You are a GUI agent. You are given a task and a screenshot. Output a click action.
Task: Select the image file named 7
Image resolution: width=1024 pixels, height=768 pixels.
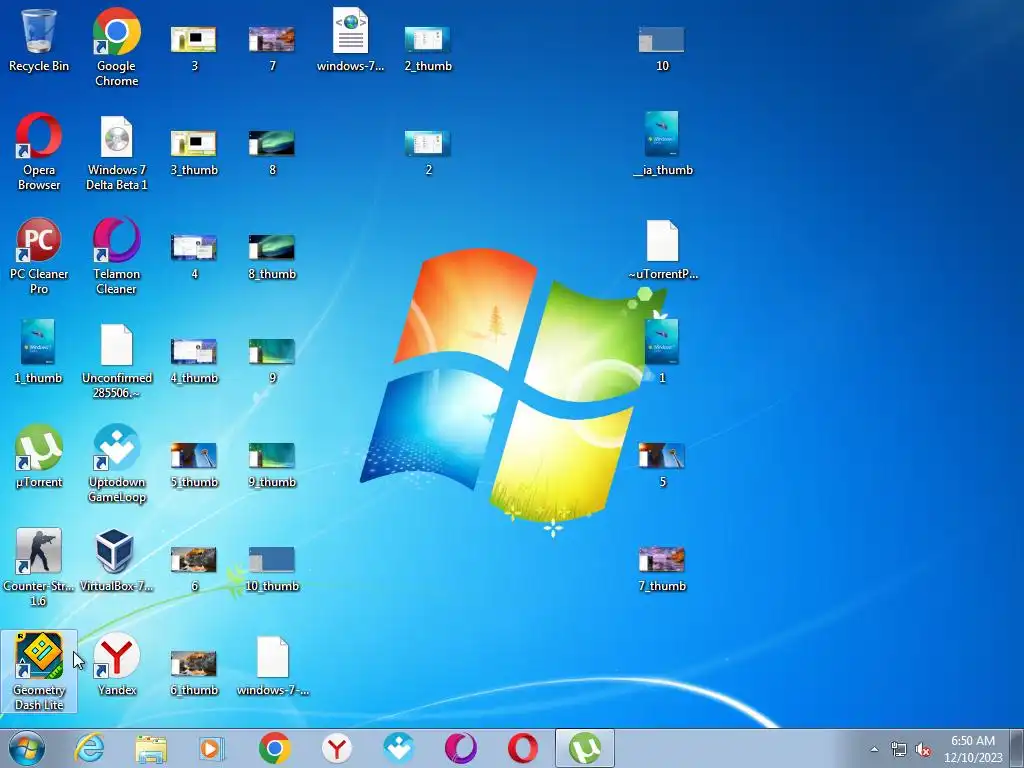pyautogui.click(x=272, y=48)
